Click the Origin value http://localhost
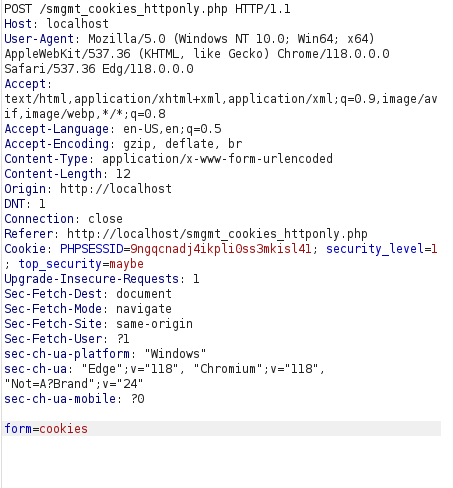Viewport: 453px width, 488px height. pyautogui.click(x=116, y=189)
